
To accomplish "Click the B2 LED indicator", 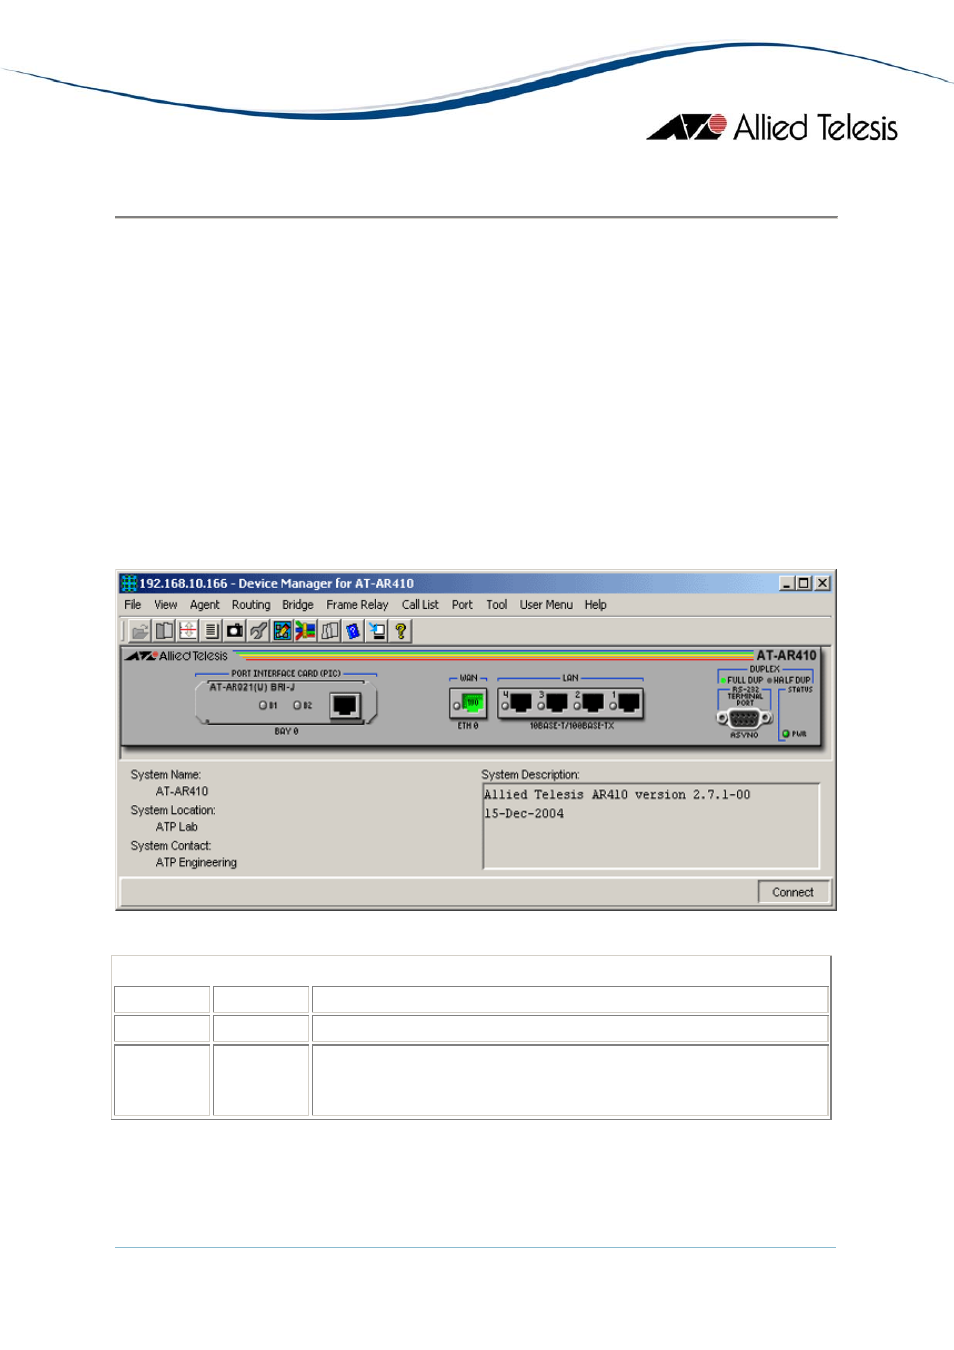I will click(x=297, y=705).
